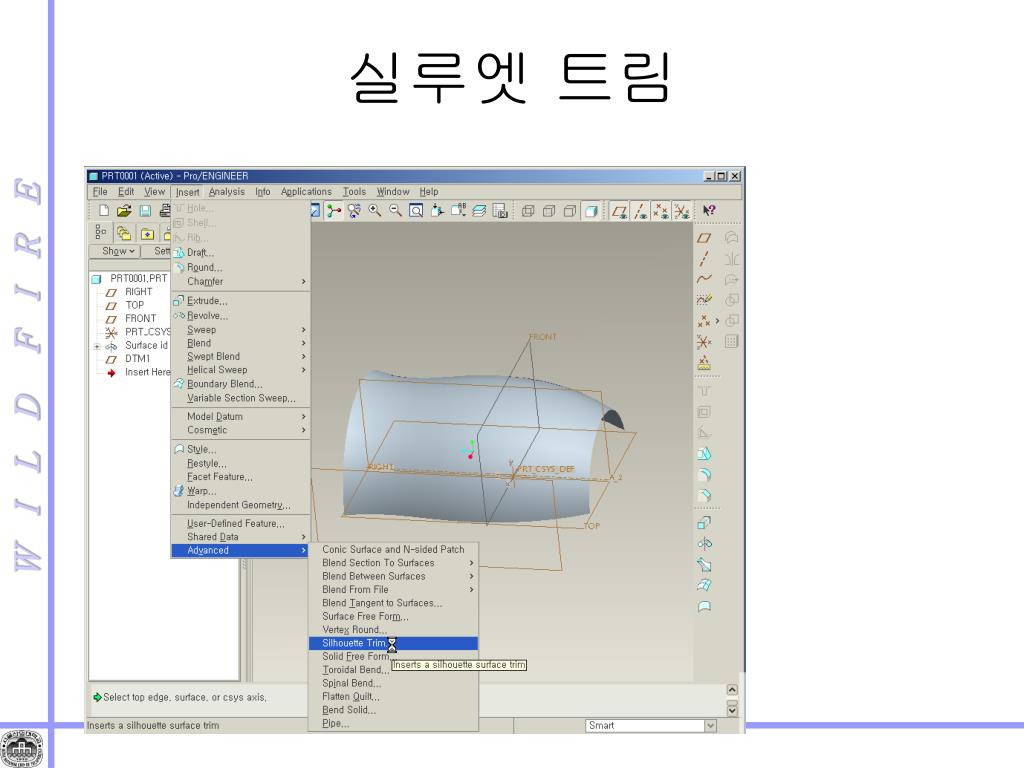The width and height of the screenshot is (1024, 768).
Task: Open the View Manager icon
Action: click(x=500, y=210)
